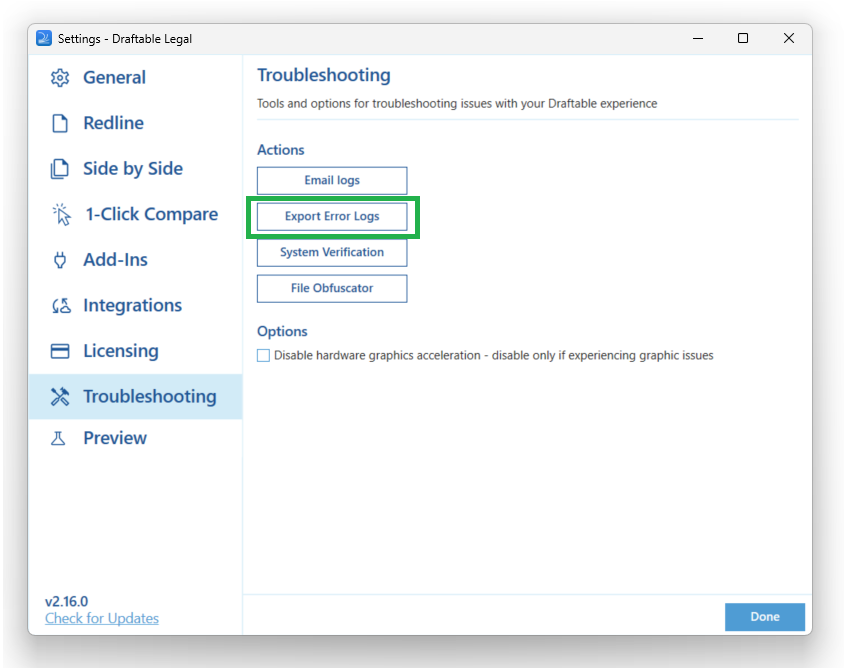Click Export Error Logs button
The width and height of the screenshot is (844, 668).
click(332, 216)
